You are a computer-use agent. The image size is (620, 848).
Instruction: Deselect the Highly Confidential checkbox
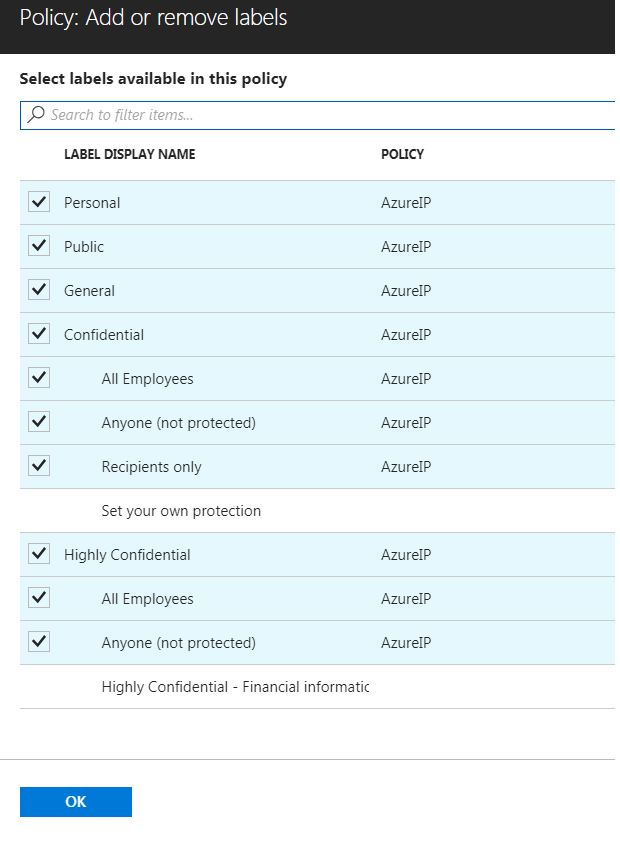pos(38,554)
